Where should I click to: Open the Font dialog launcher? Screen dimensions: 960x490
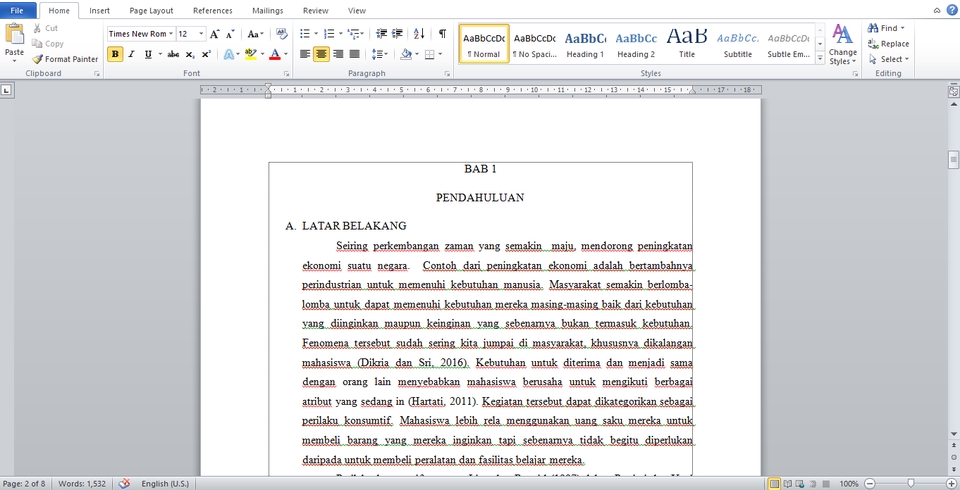(286, 74)
